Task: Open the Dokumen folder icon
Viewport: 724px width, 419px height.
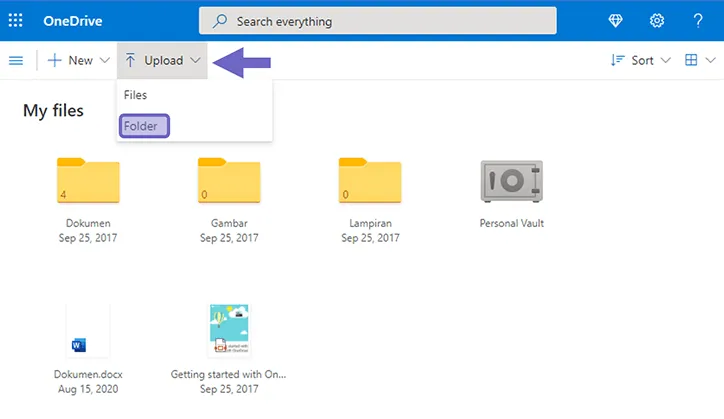Action: pos(88,180)
